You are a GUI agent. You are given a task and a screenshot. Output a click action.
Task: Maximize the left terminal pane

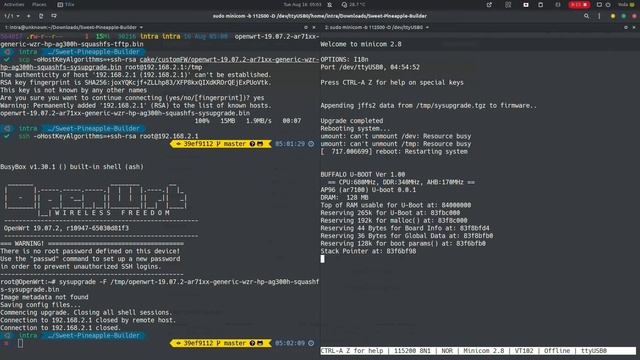pos(306,27)
